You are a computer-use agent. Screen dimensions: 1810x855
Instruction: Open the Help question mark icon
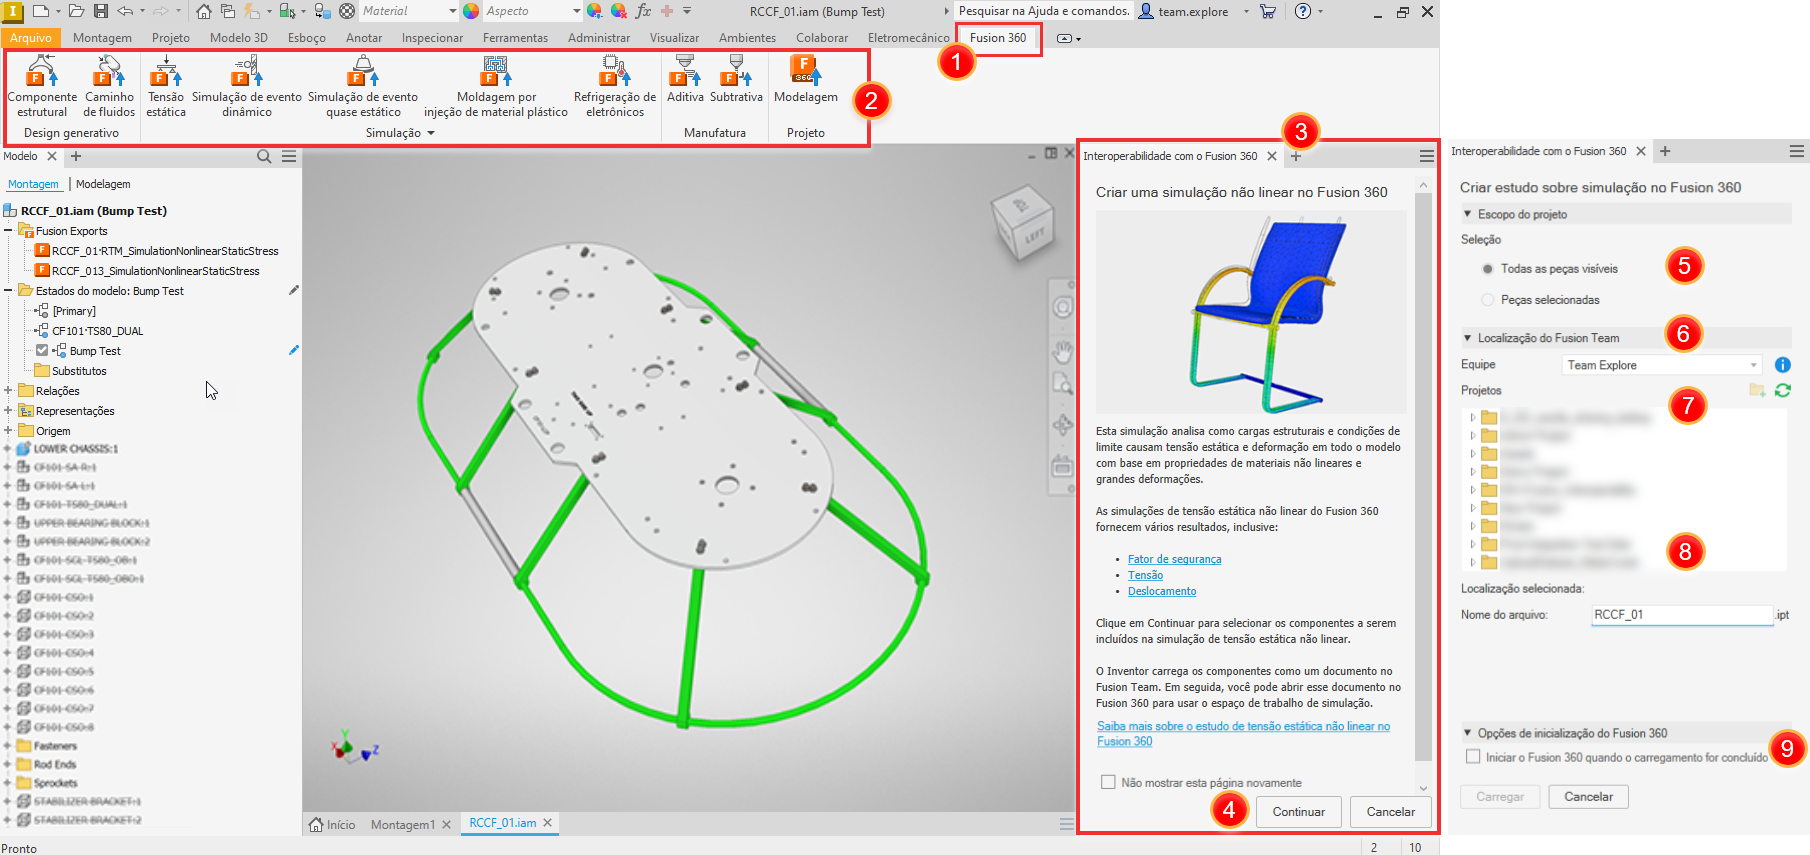coord(1302,11)
